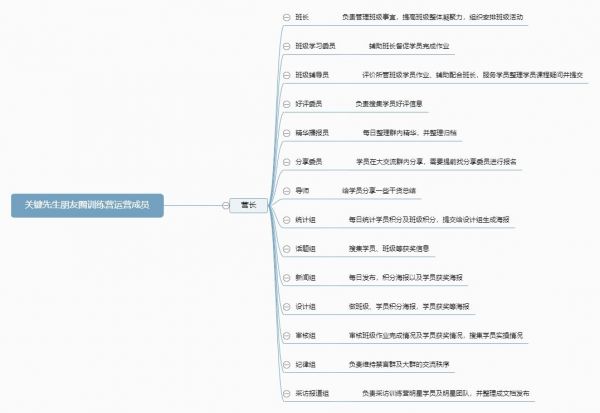Collapse the 班级学习委员 branch
Screen dimensions: 600x413
[287, 46]
